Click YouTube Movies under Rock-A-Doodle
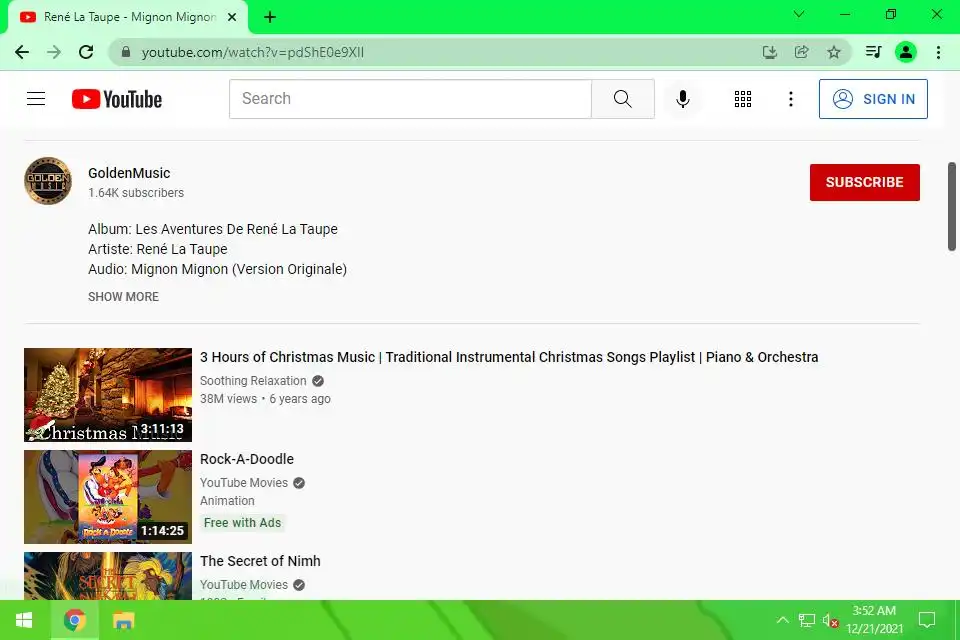 pos(244,483)
